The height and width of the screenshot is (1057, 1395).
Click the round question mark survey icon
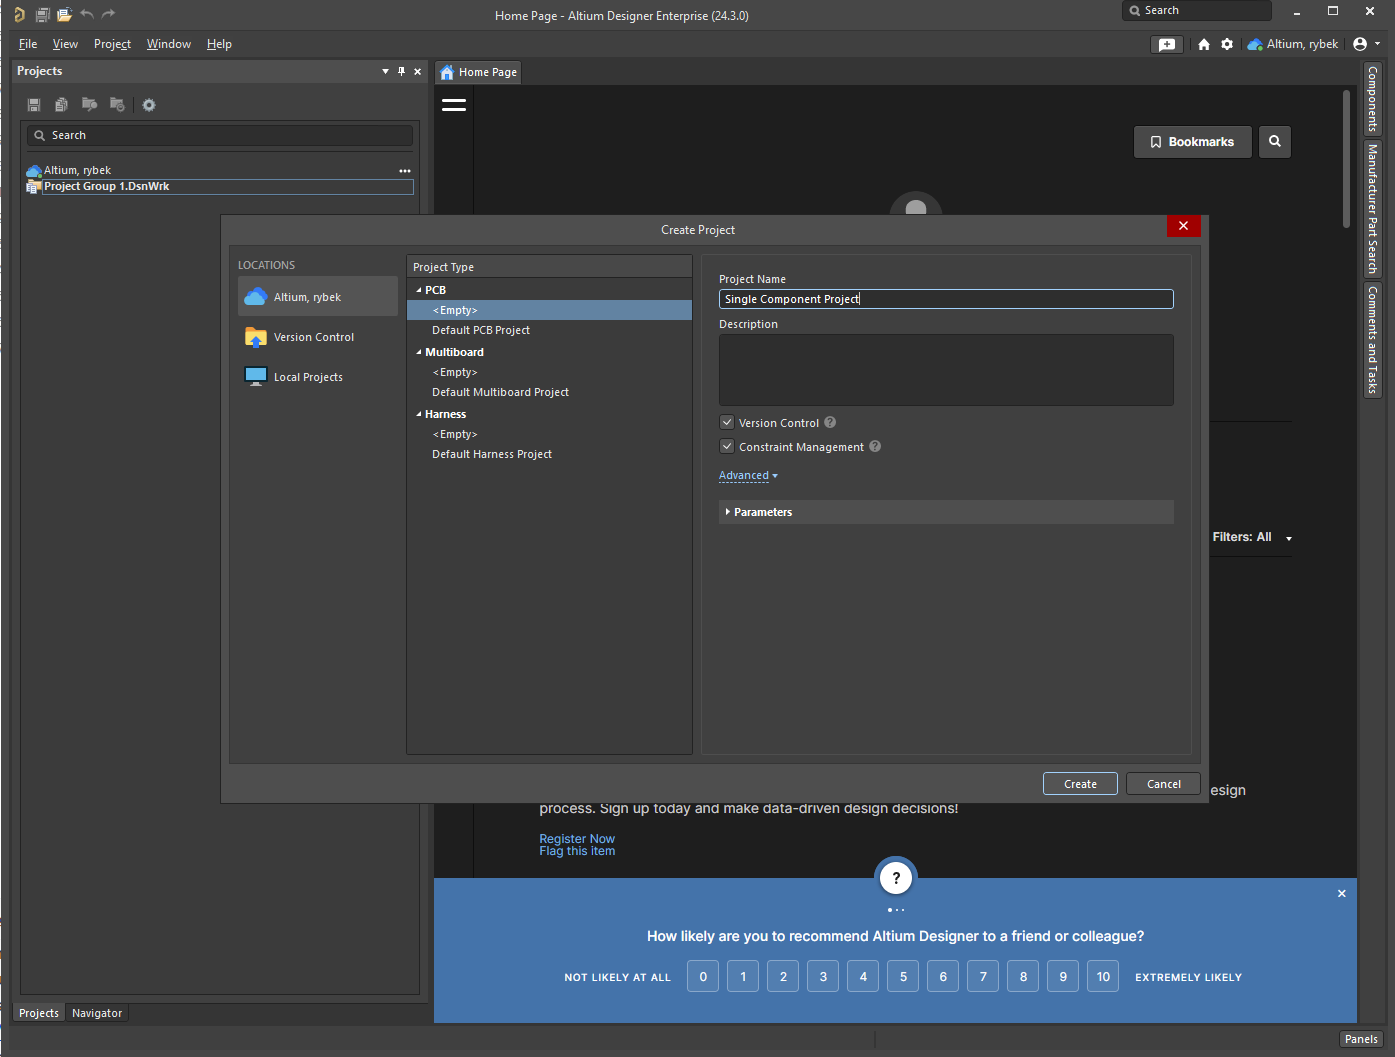point(896,878)
